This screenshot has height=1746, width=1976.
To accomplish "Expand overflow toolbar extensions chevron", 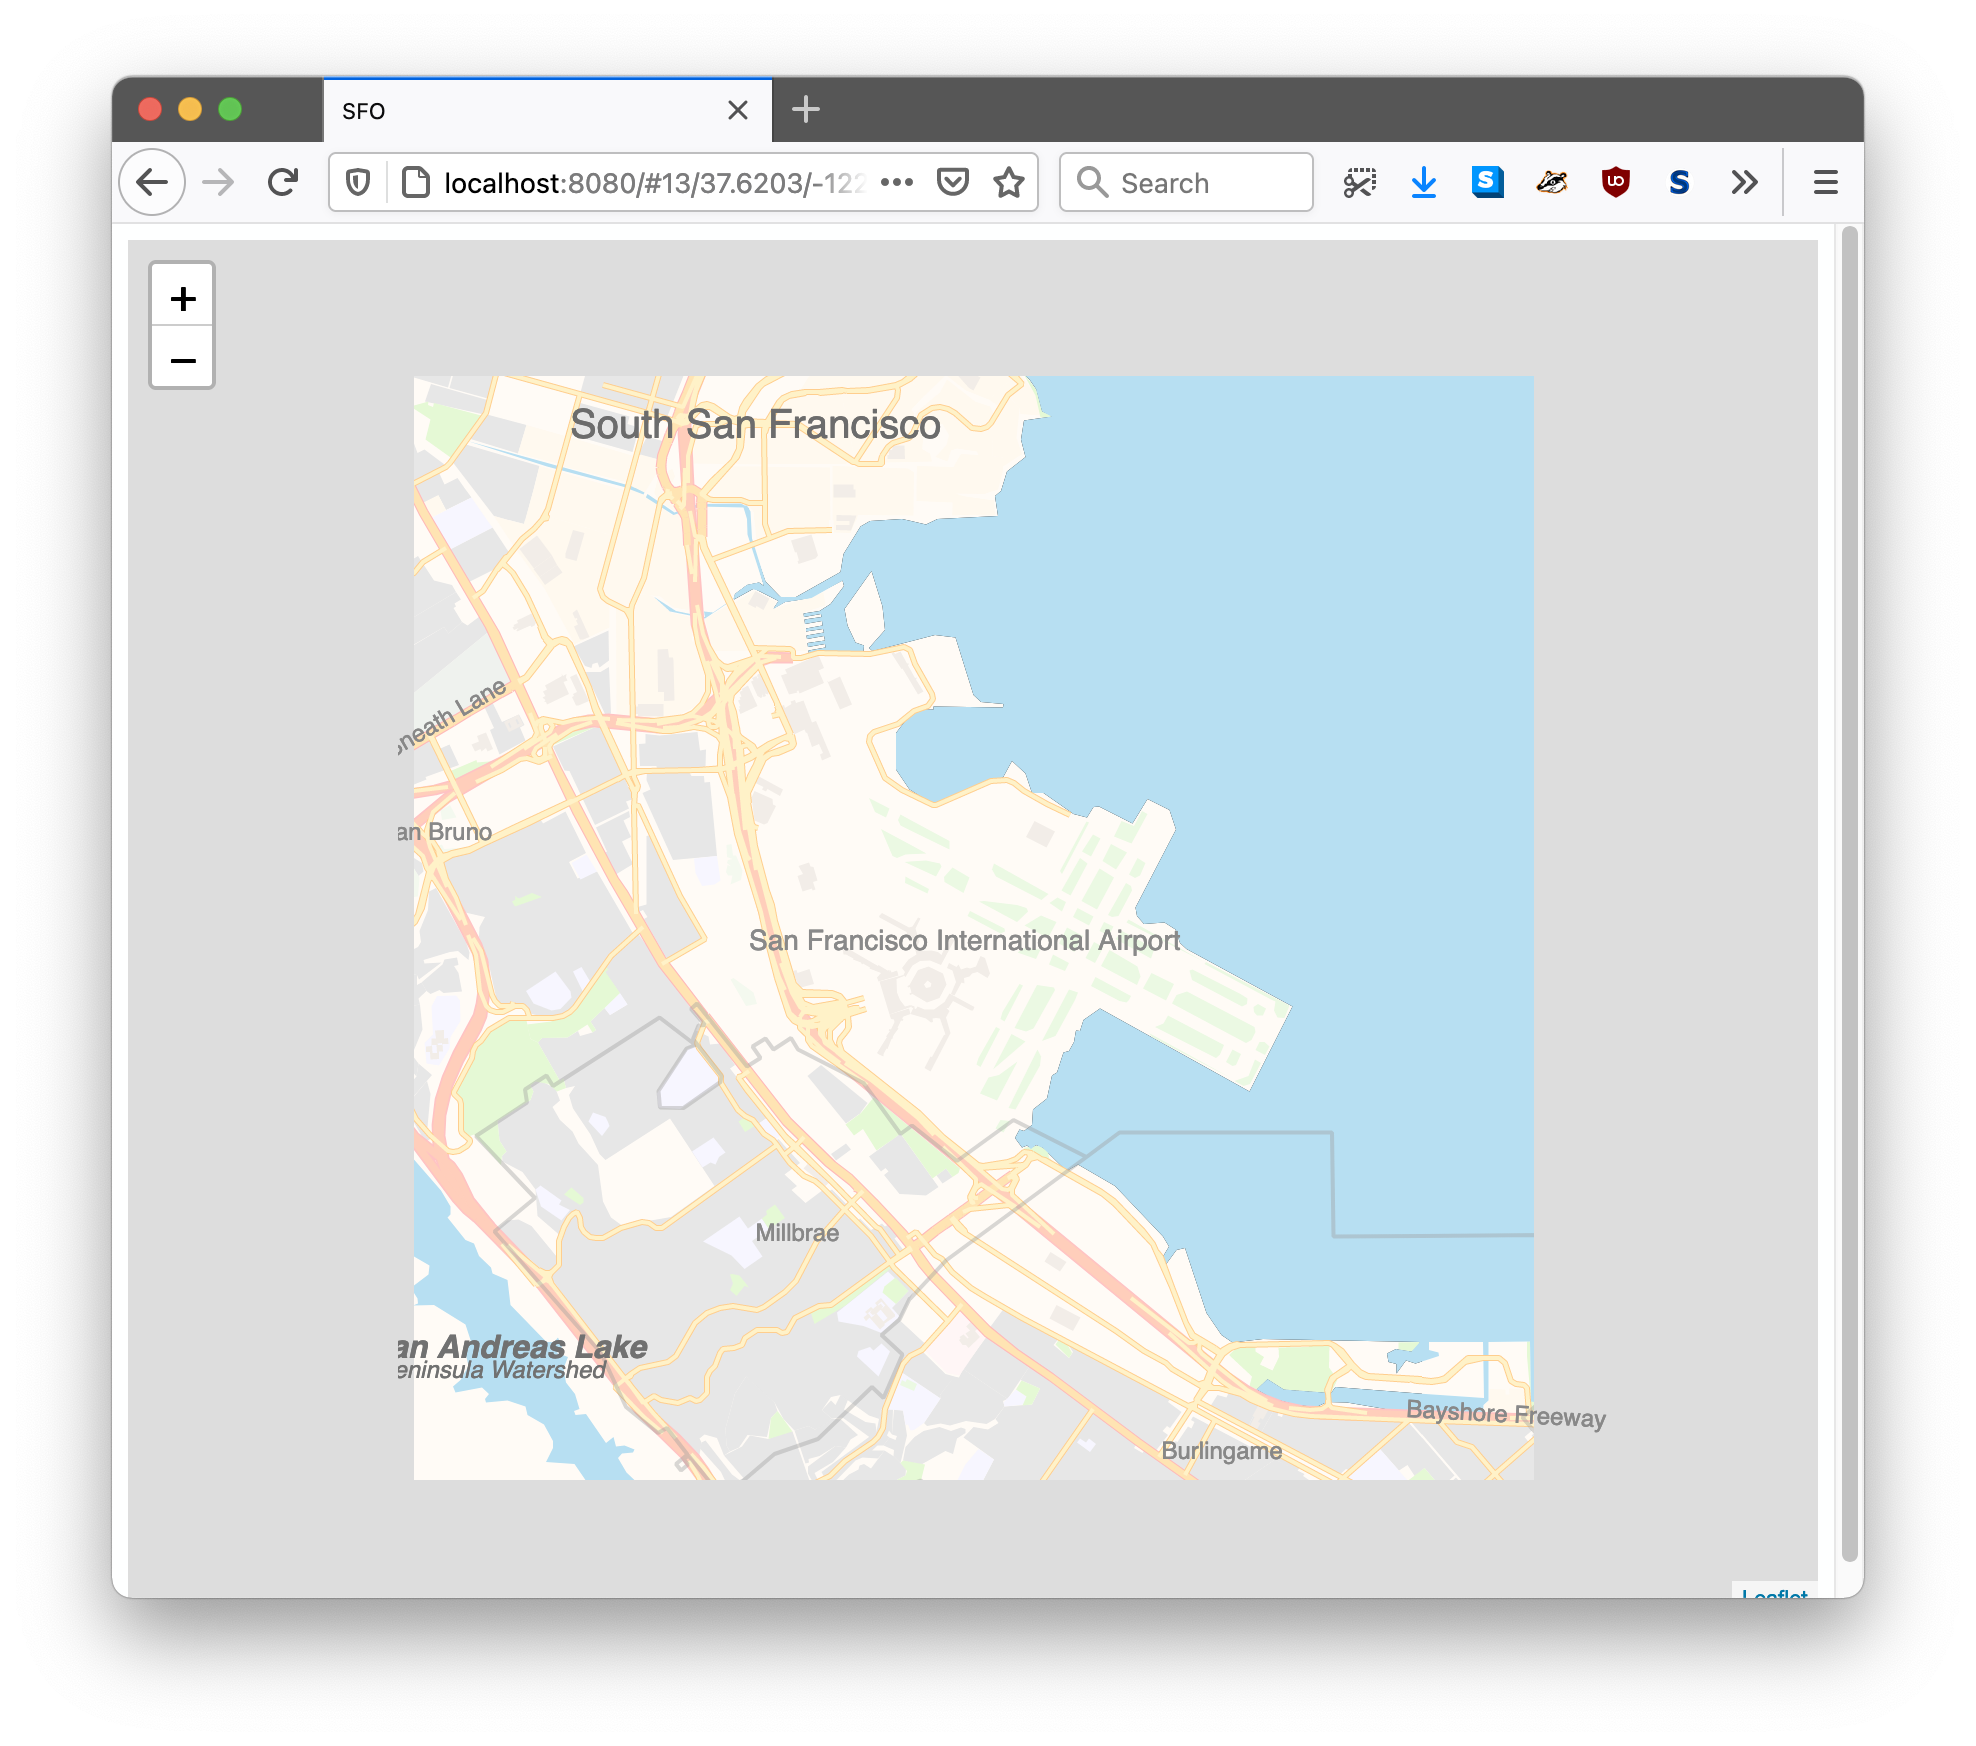I will point(1744,183).
